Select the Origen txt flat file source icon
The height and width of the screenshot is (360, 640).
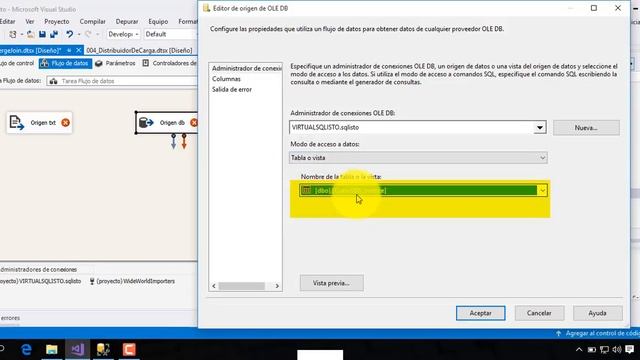tap(16, 122)
